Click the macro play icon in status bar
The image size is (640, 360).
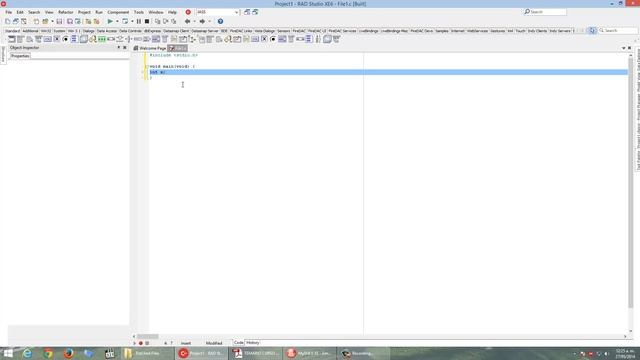[x=134, y=343]
